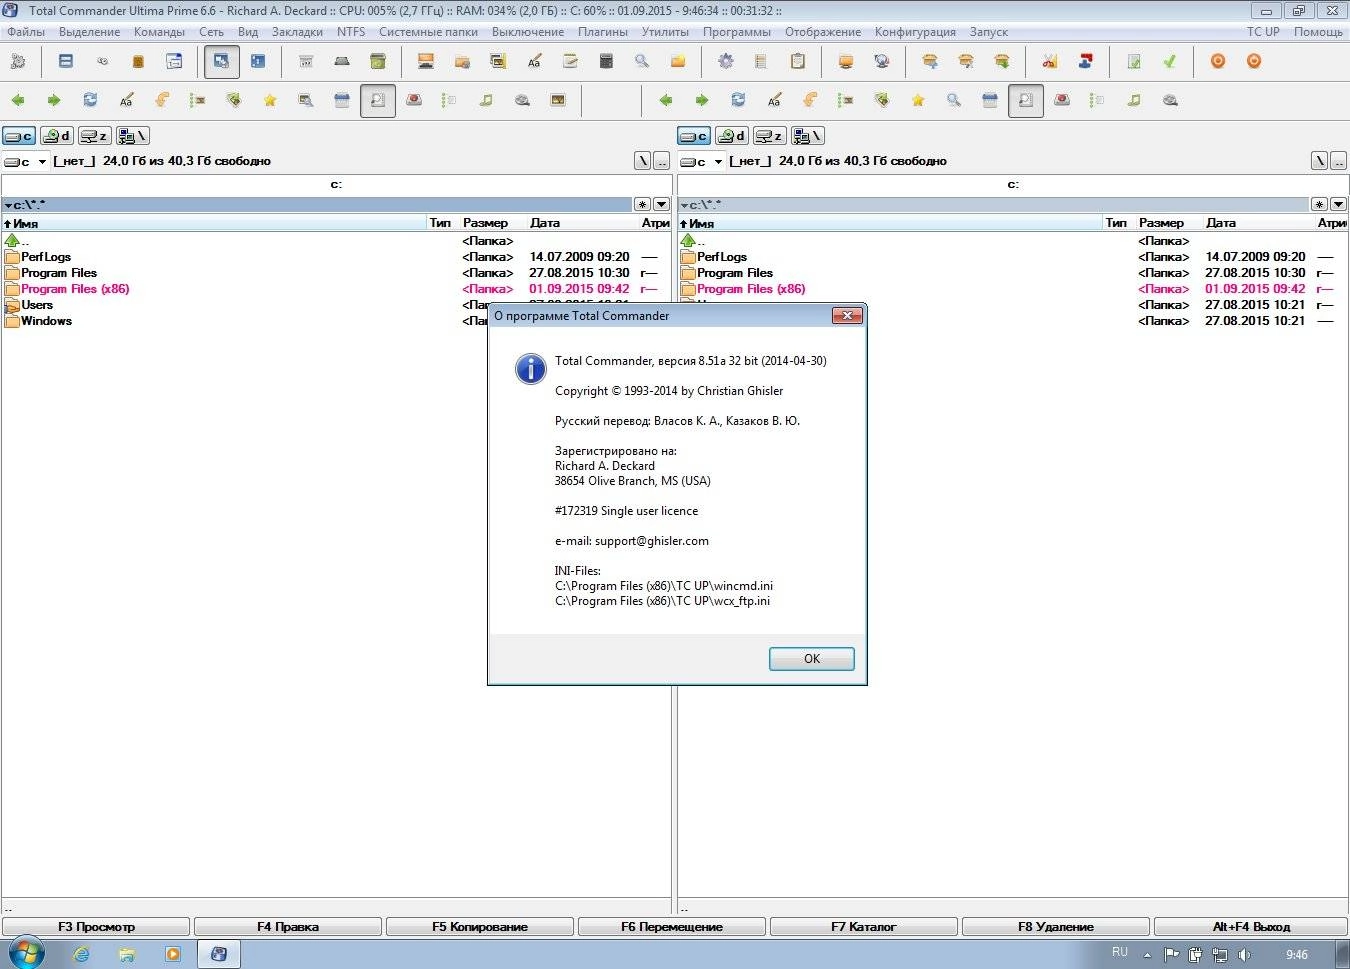Open the Конфигурация menu
This screenshot has height=969, width=1350.
coord(915,32)
